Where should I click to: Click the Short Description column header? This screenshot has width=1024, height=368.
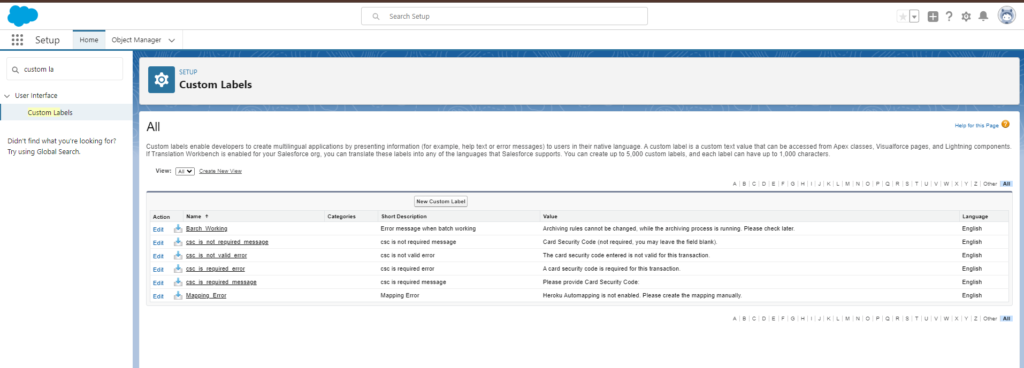(x=404, y=216)
